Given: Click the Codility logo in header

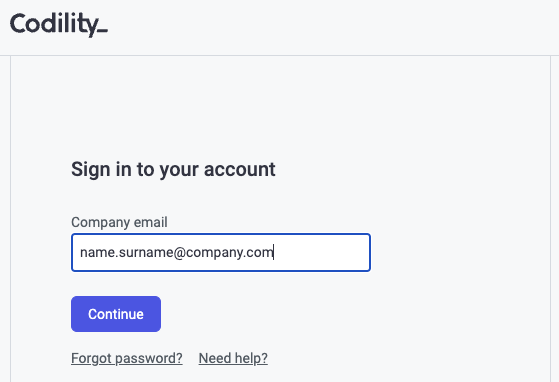Looking at the screenshot, I should (59, 25).
